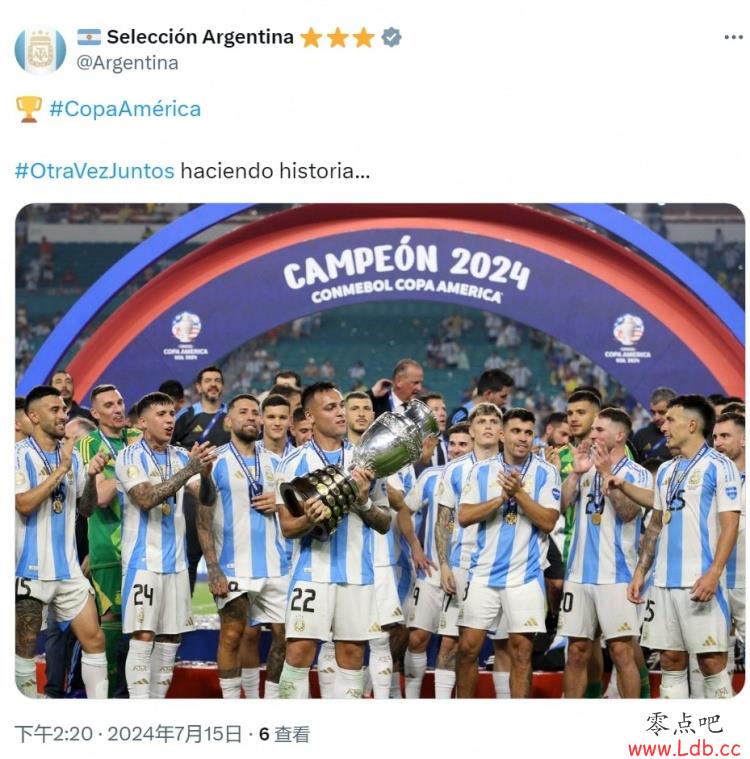Click the blue verified badge icon
The image size is (750, 759).
pyautogui.click(x=391, y=37)
